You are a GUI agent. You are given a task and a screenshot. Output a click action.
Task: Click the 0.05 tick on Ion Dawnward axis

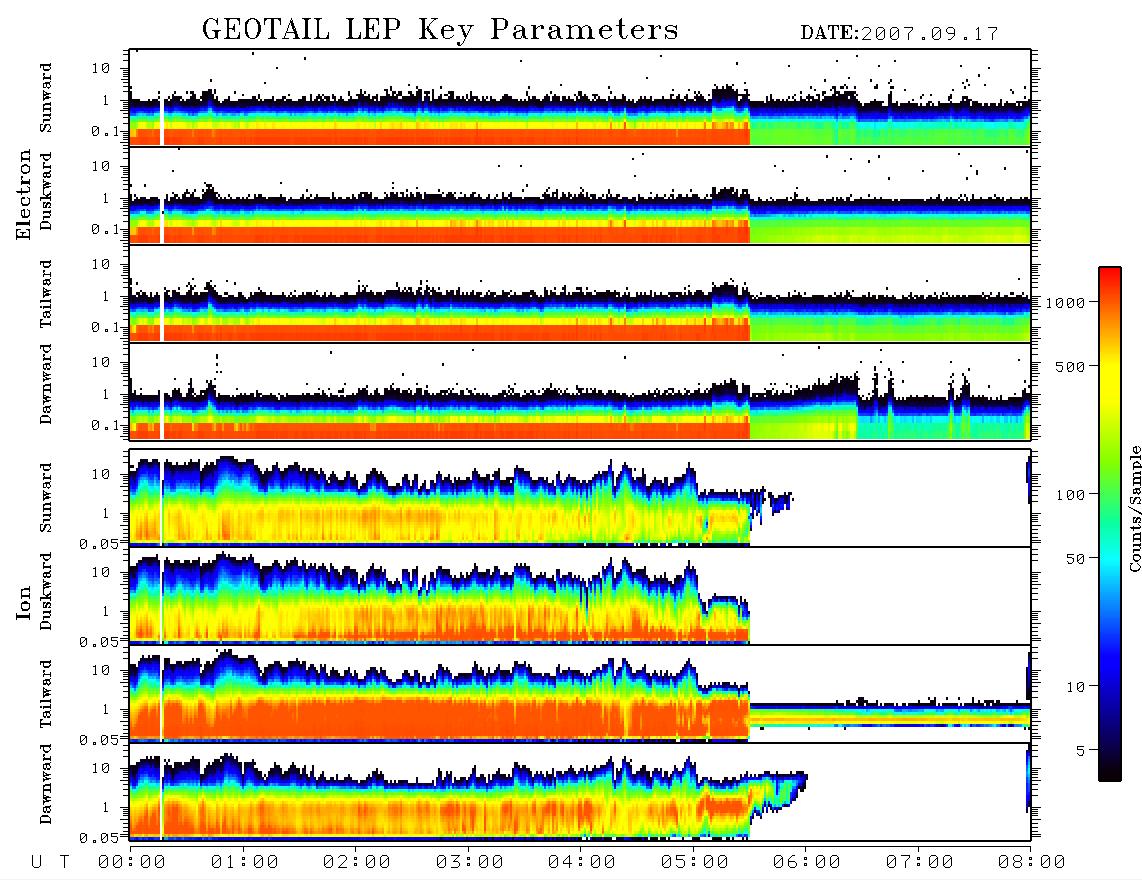[99, 838]
